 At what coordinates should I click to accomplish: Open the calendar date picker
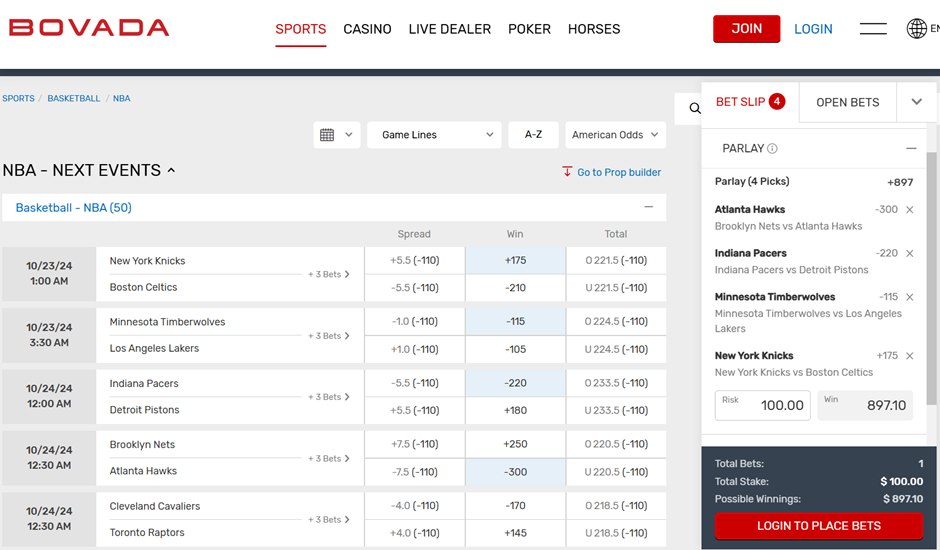pyautogui.click(x=336, y=135)
